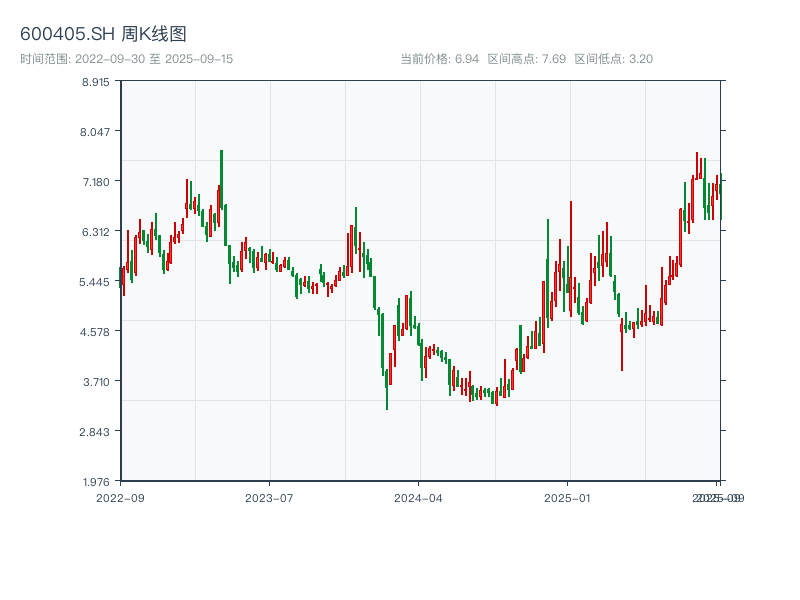
Task: Click the x-axis label 2023-07
Action: click(269, 498)
